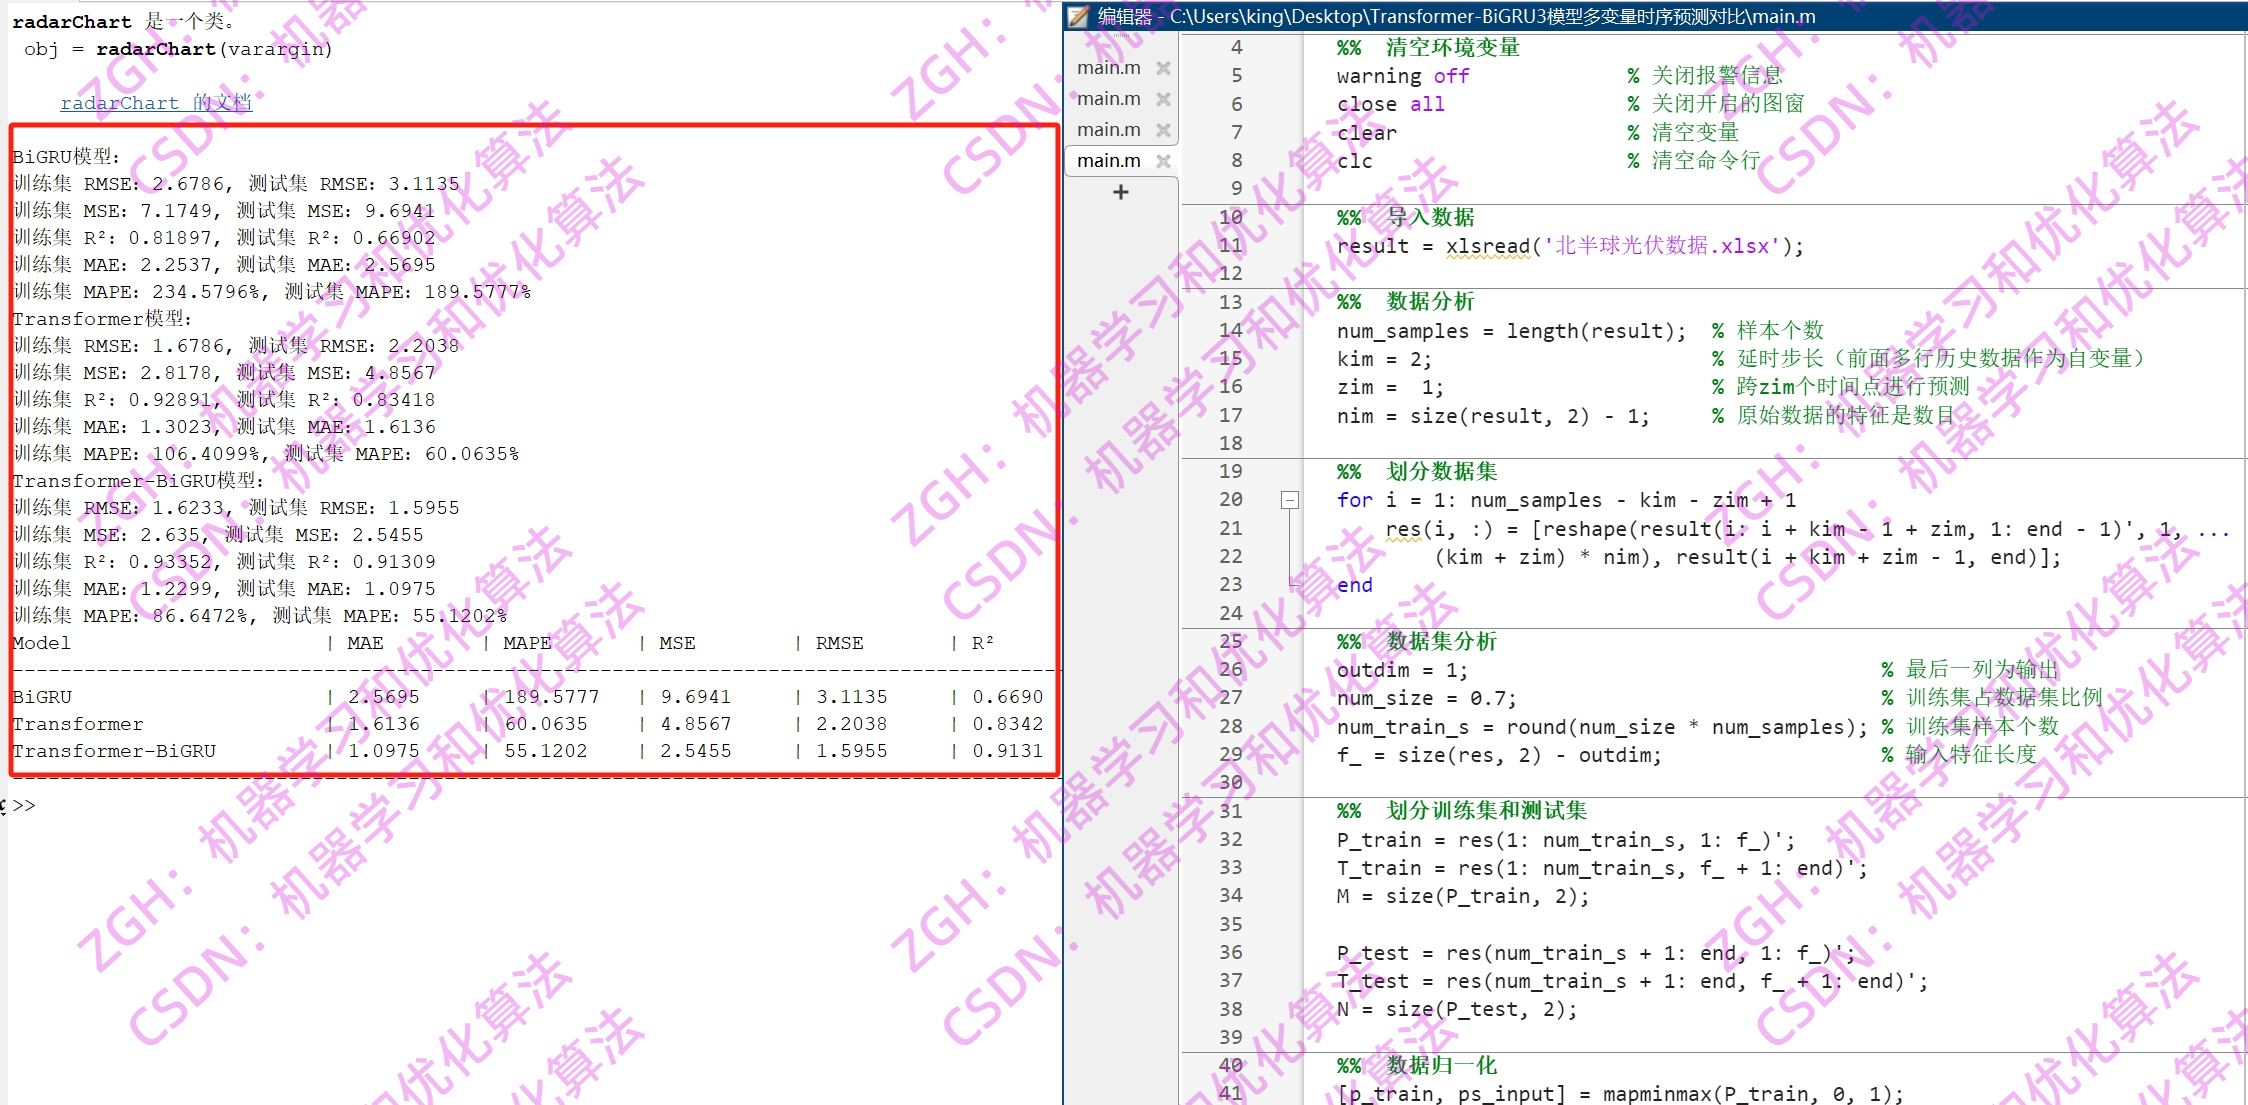2248x1105 pixels.
Task: Select the third main.m tab
Action: pyautogui.click(x=1107, y=129)
